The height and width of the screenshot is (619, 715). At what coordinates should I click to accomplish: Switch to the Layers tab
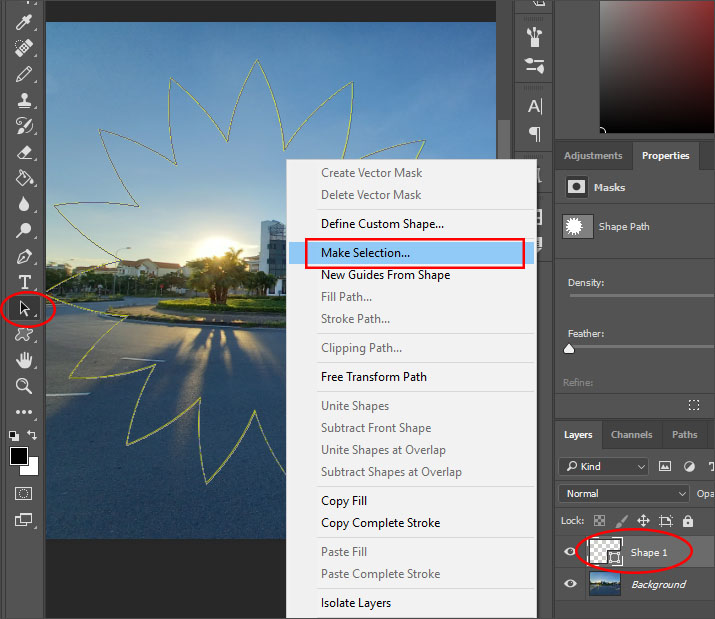[x=578, y=435]
